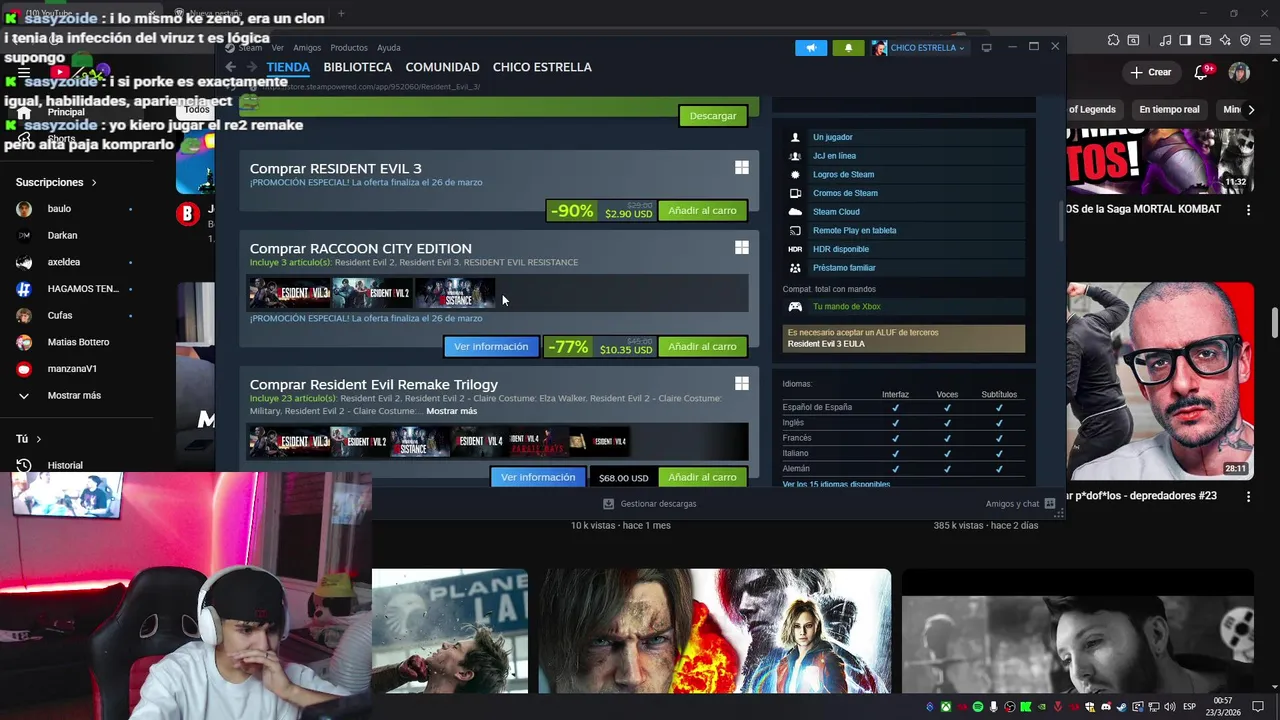Open the TIENDA tab in Steam
This screenshot has width=1280, height=720.
288,67
